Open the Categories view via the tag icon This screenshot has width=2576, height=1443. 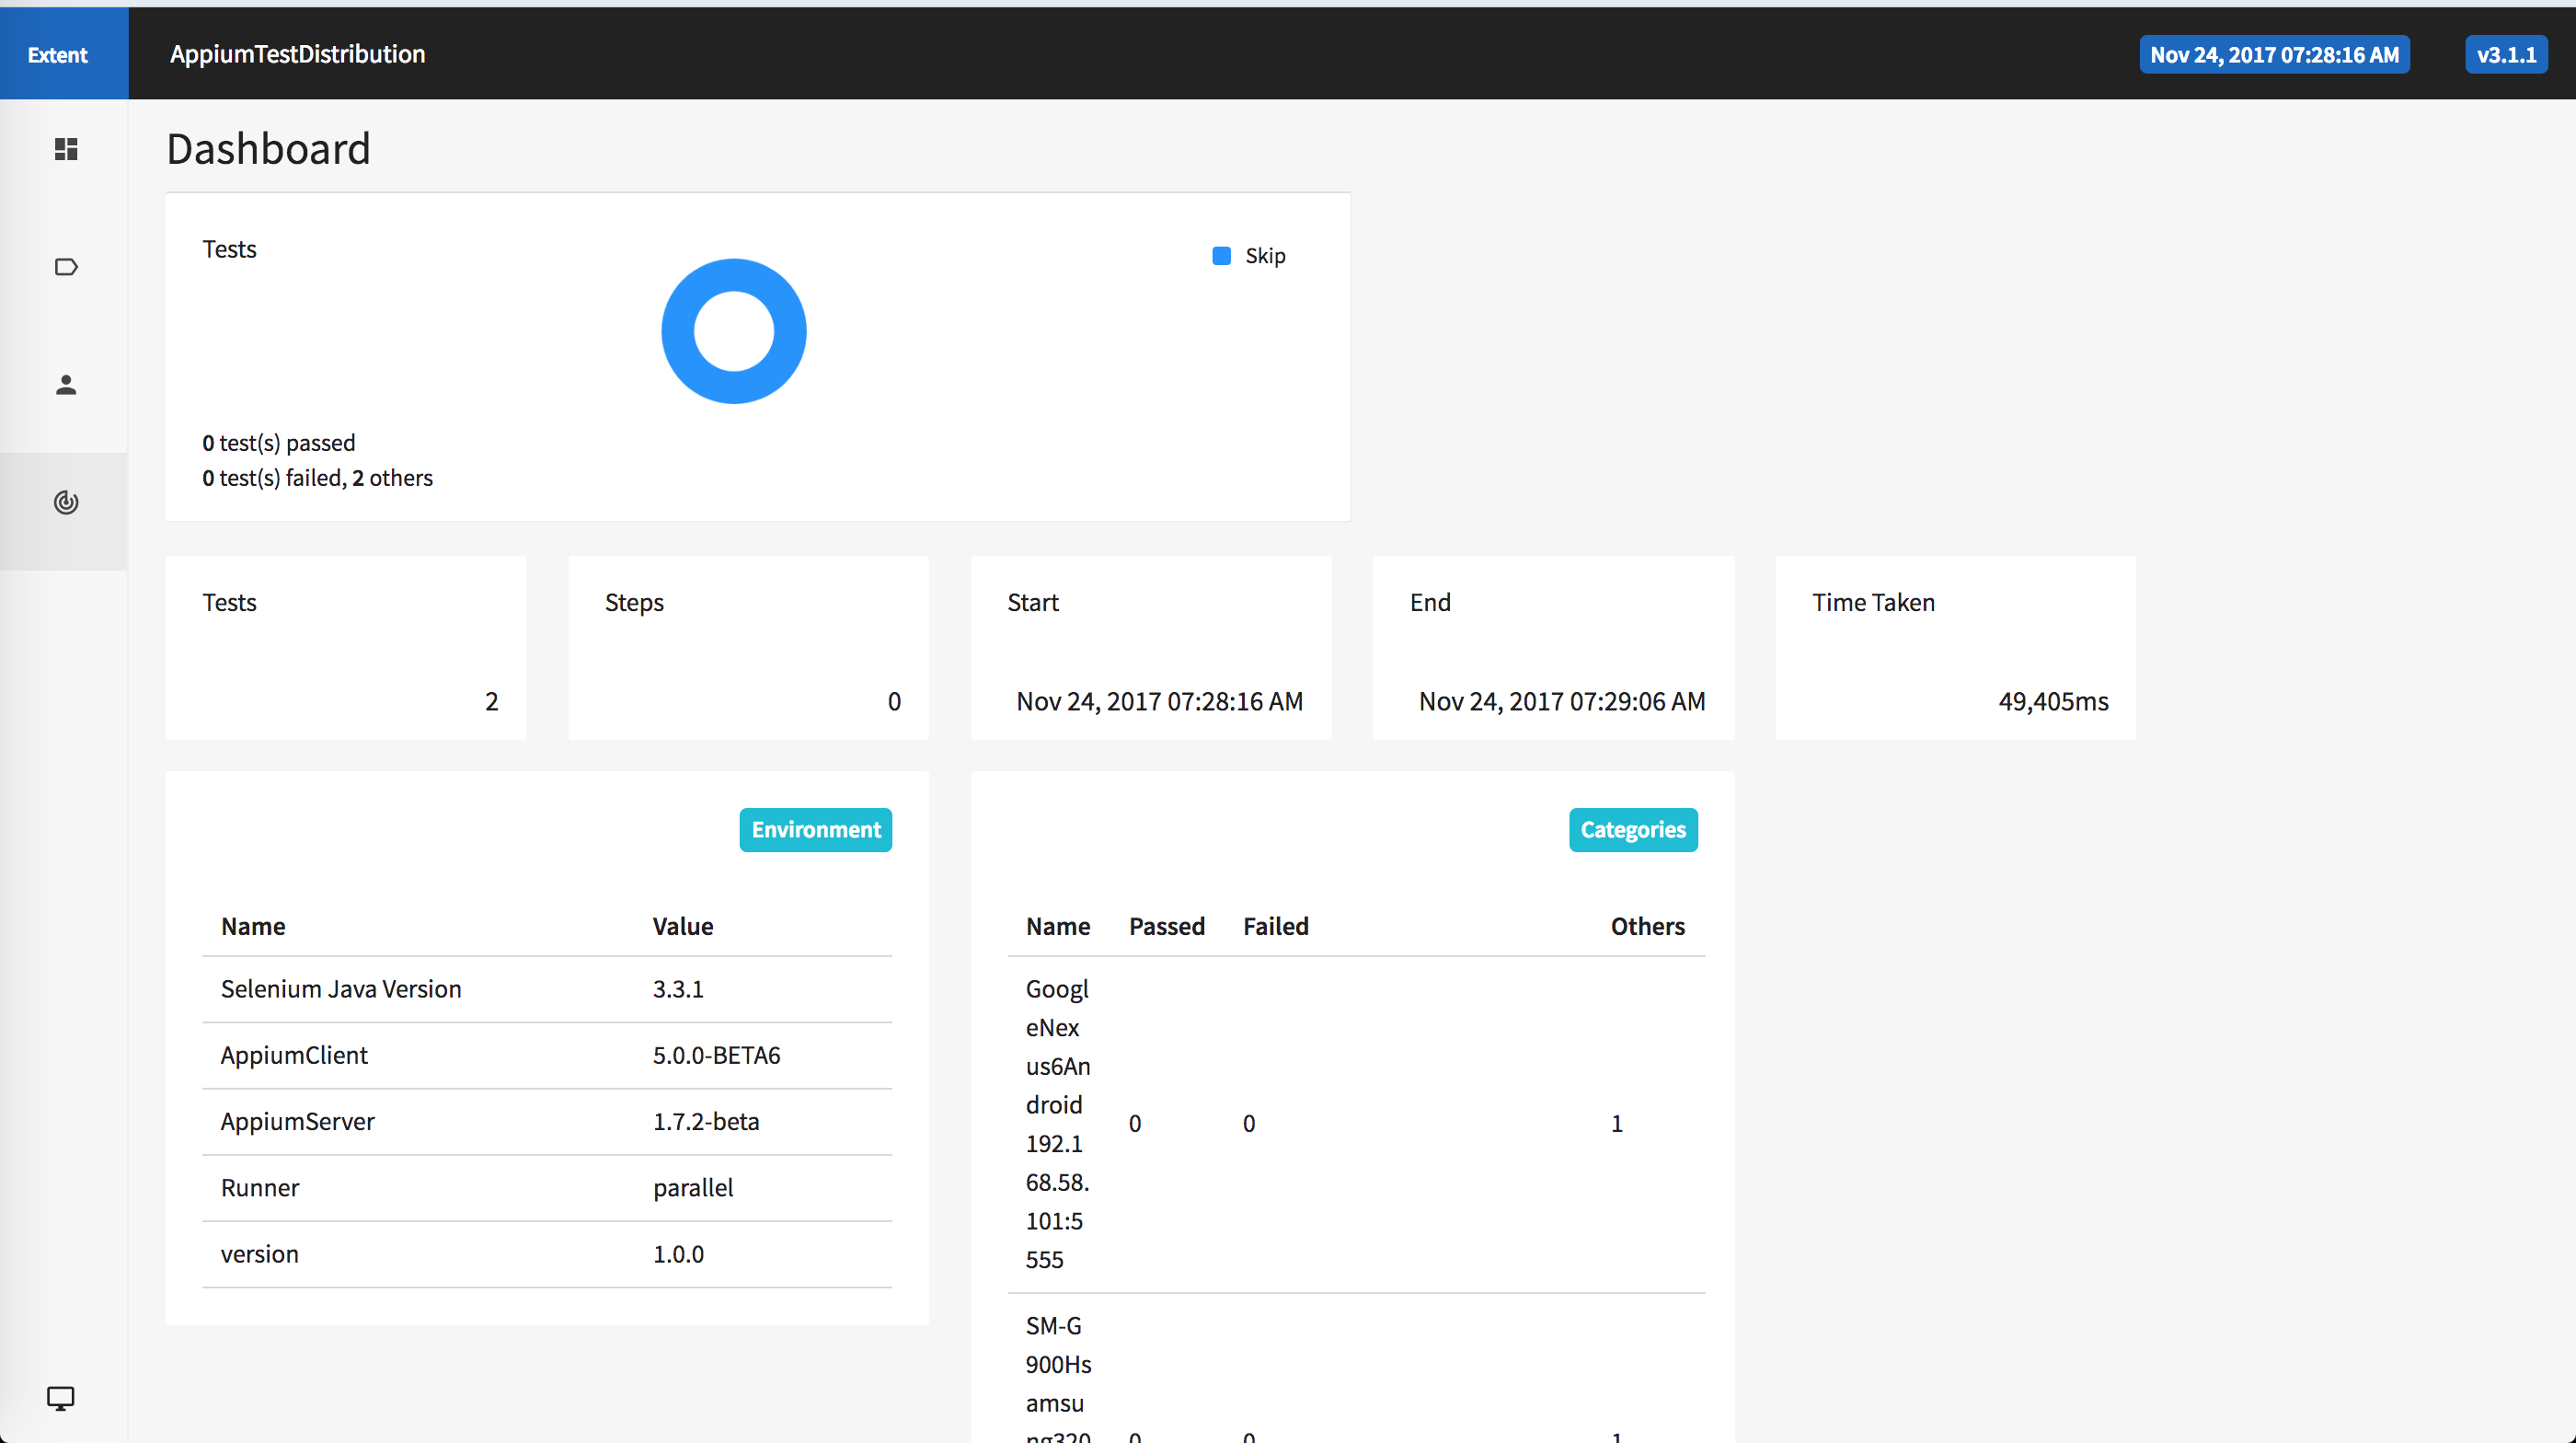pyautogui.click(x=64, y=266)
